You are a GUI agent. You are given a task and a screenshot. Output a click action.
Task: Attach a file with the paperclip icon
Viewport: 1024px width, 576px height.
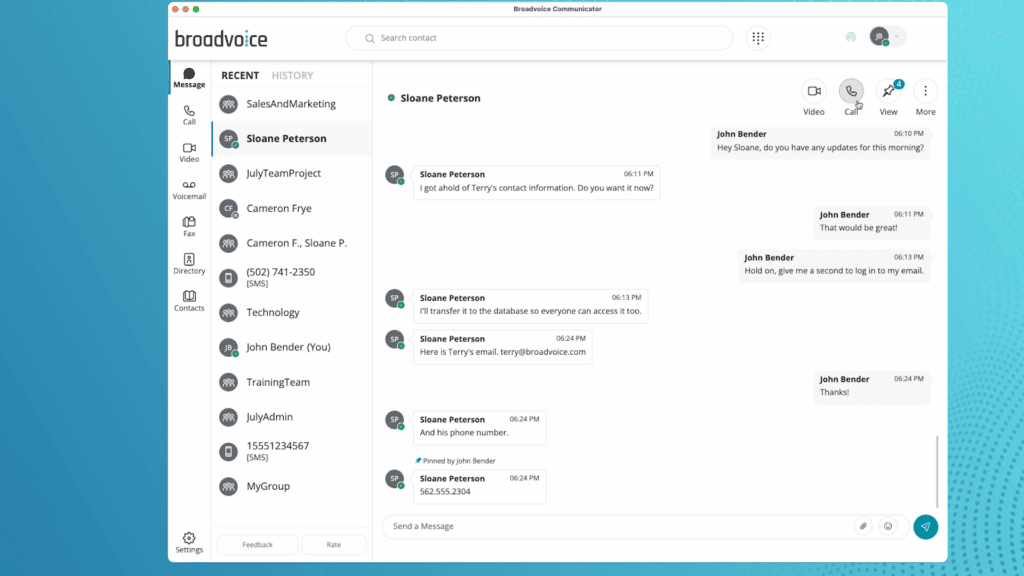pyautogui.click(x=862, y=526)
